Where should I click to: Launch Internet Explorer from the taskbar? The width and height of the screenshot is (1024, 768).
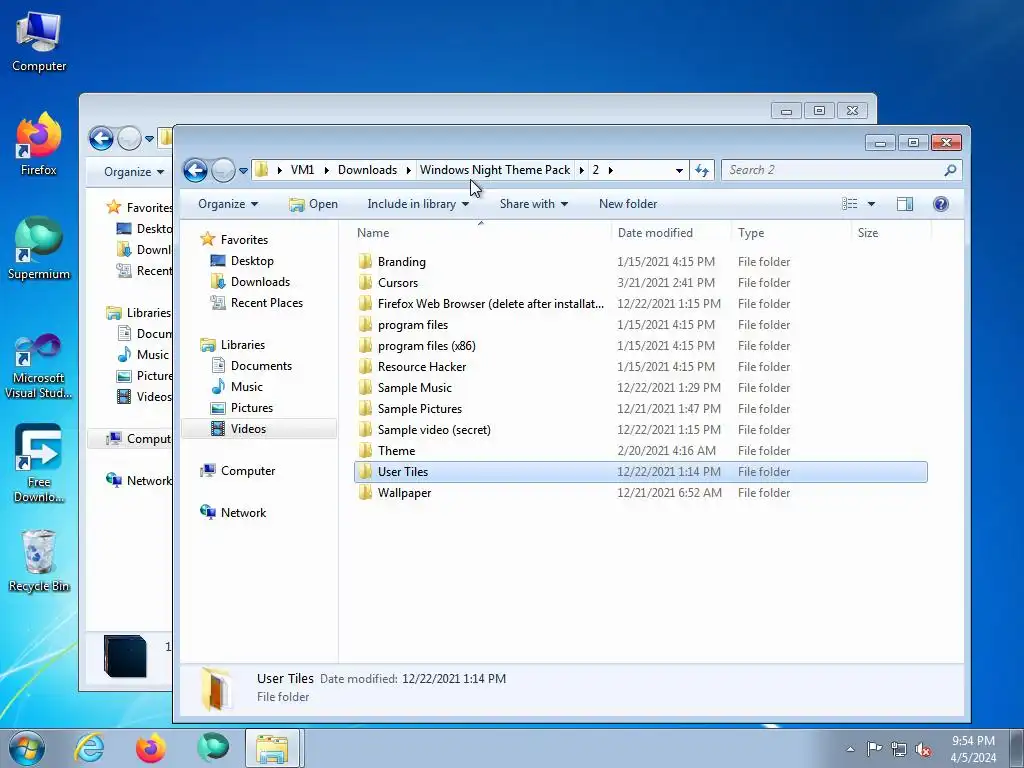tap(89, 748)
